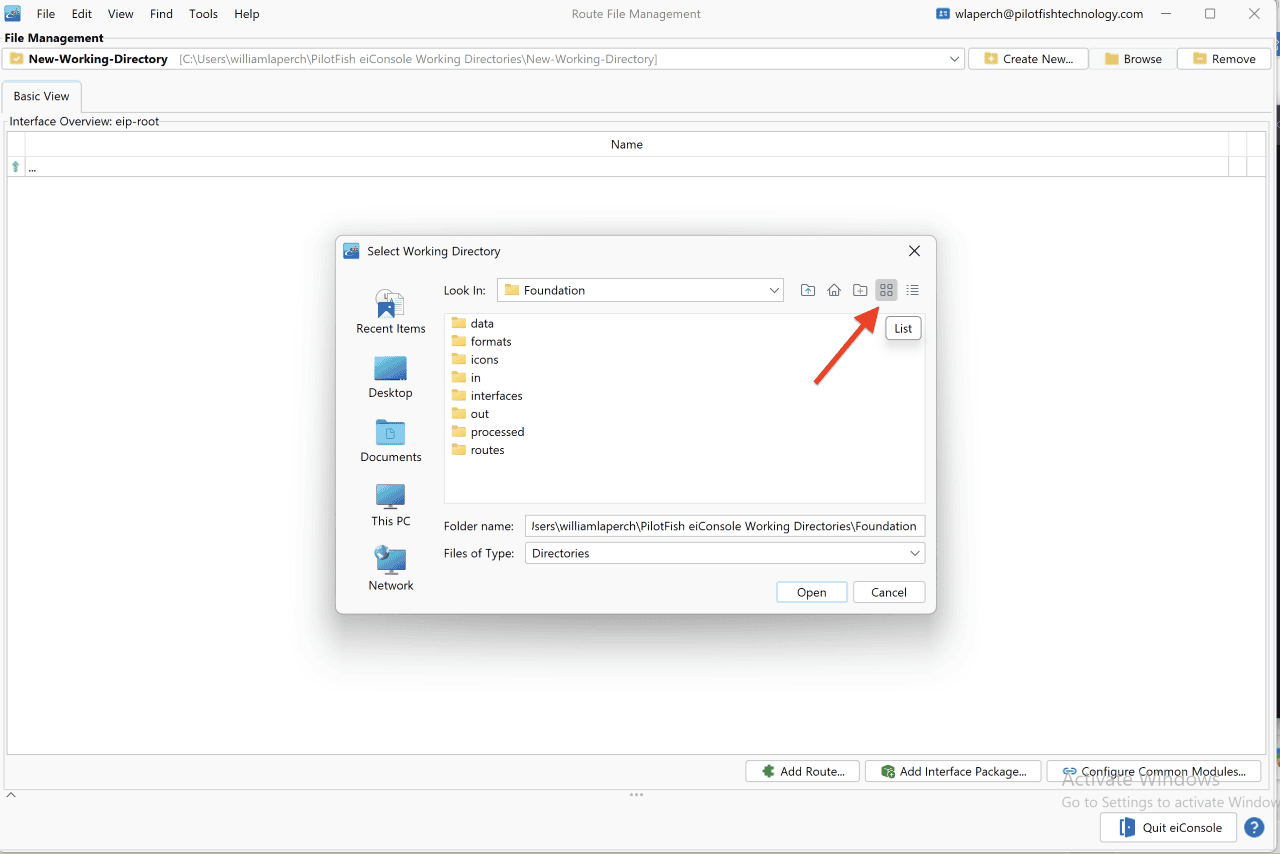Click Configure Common Modules... button
Screen dimensions: 1280x854
(1154, 771)
